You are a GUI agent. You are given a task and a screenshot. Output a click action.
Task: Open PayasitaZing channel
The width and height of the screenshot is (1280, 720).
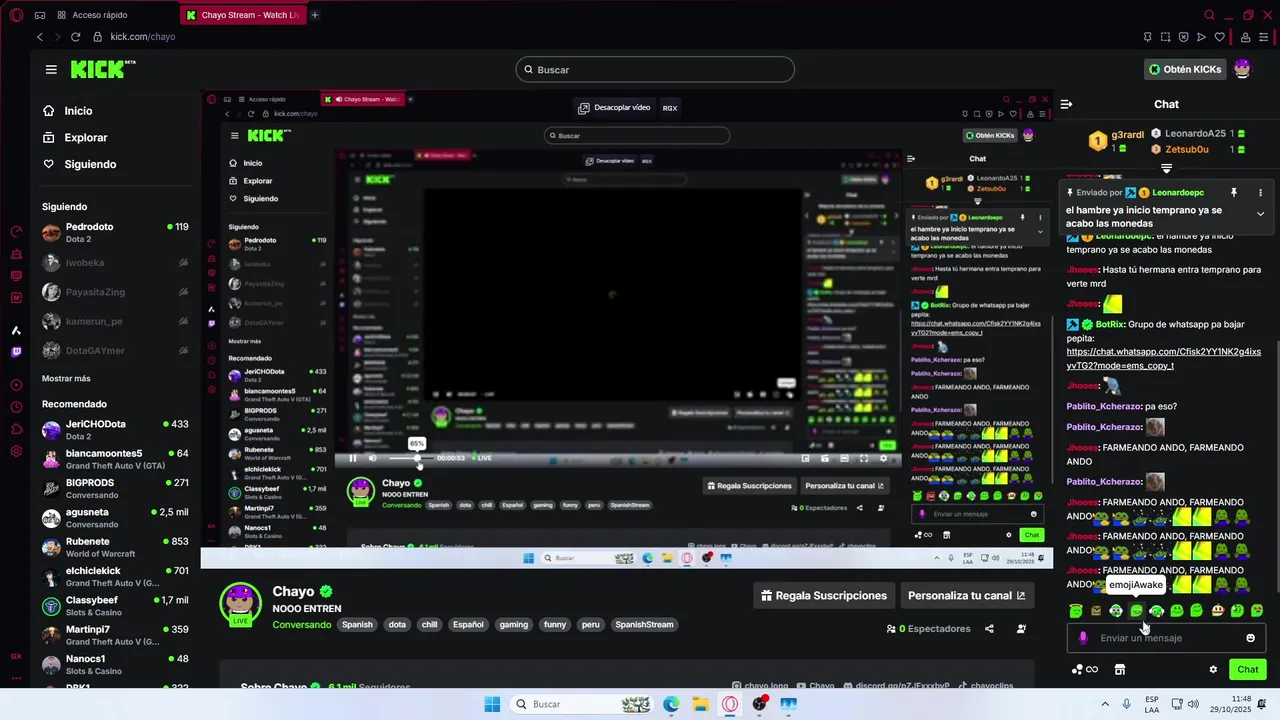click(x=115, y=292)
